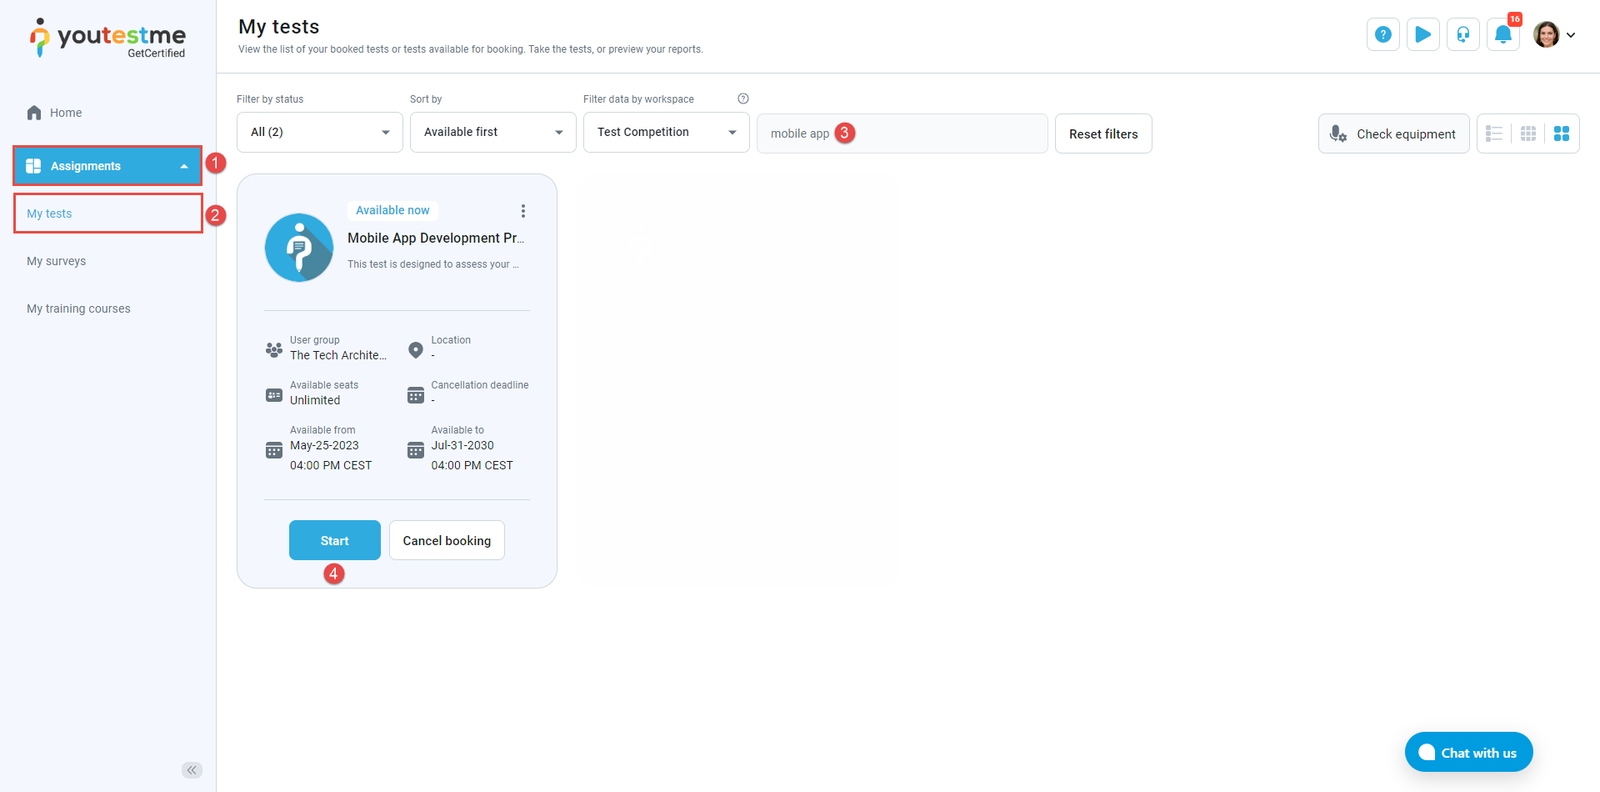
Task: Switch to list view layout
Action: pyautogui.click(x=1494, y=133)
